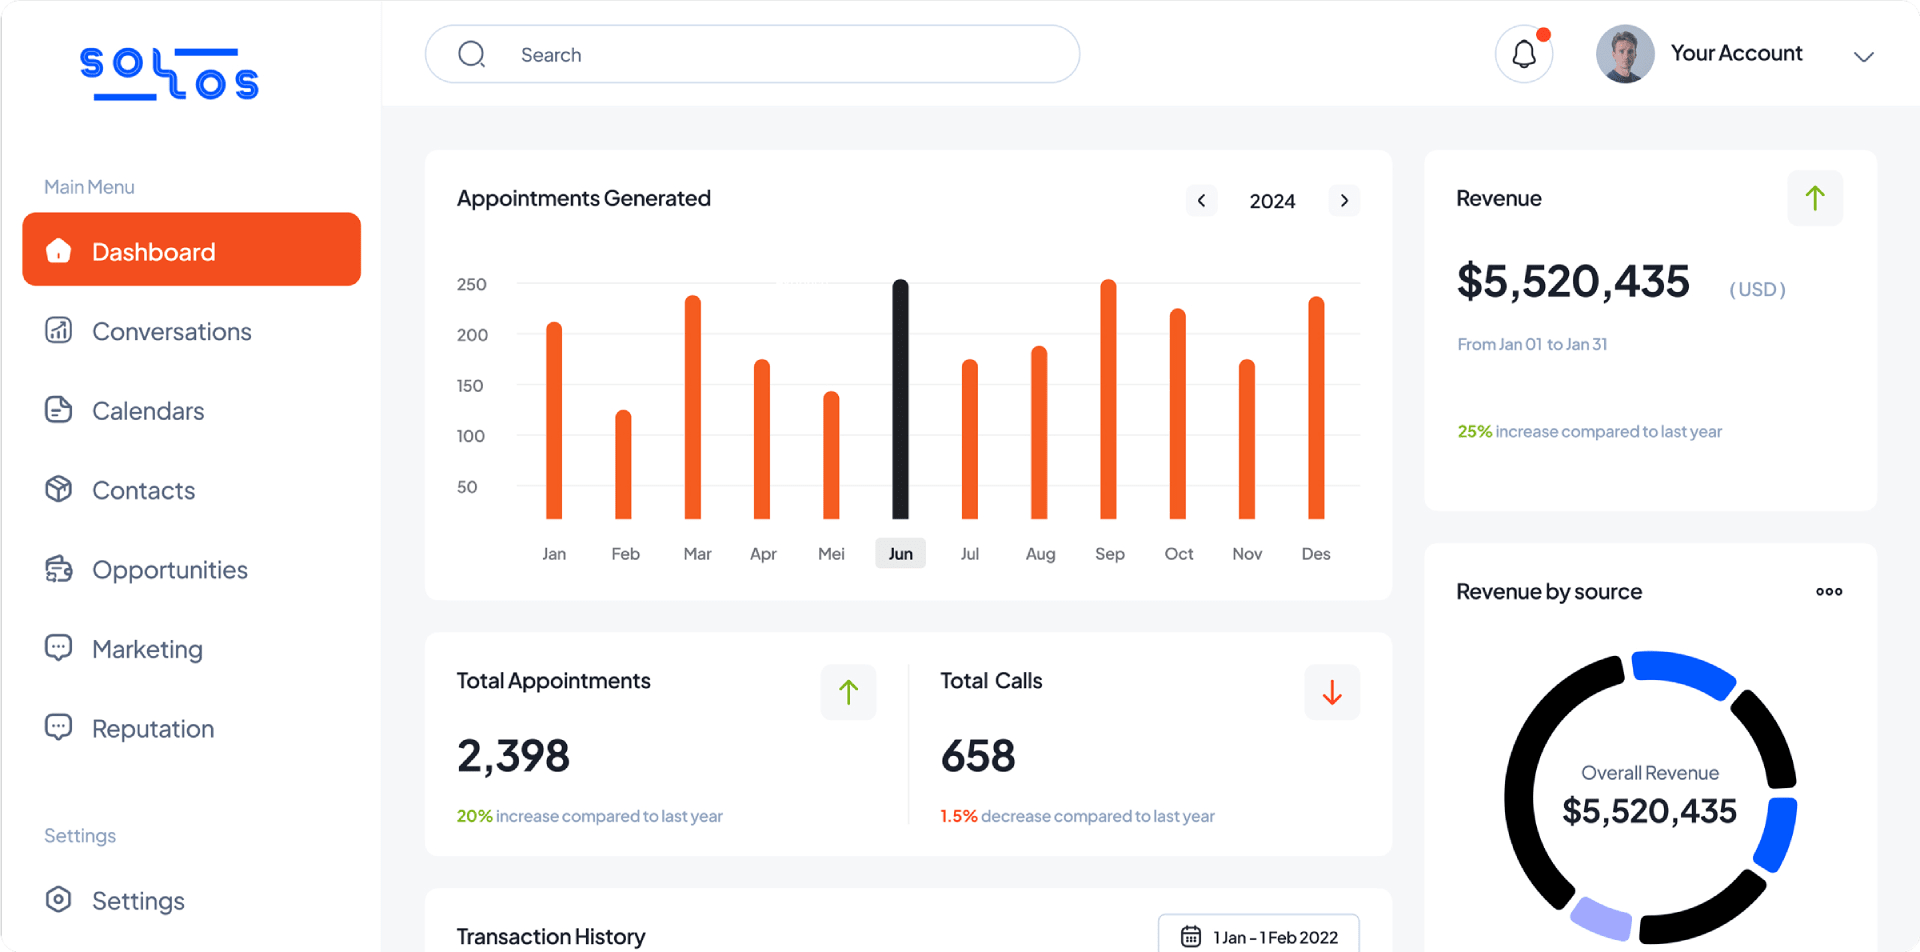Select the Jun label under the chart
The width and height of the screenshot is (1920, 952).
point(900,552)
